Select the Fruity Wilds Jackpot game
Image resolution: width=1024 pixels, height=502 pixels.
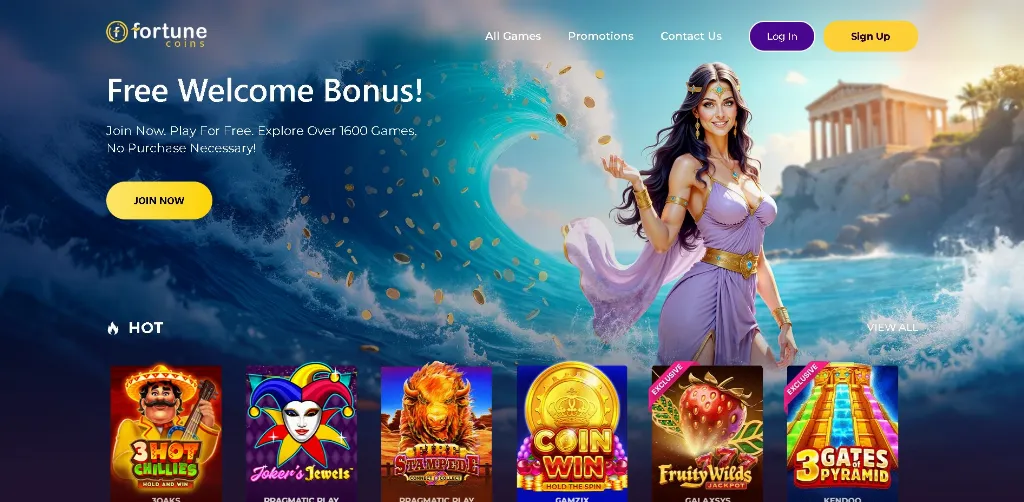pyautogui.click(x=707, y=433)
